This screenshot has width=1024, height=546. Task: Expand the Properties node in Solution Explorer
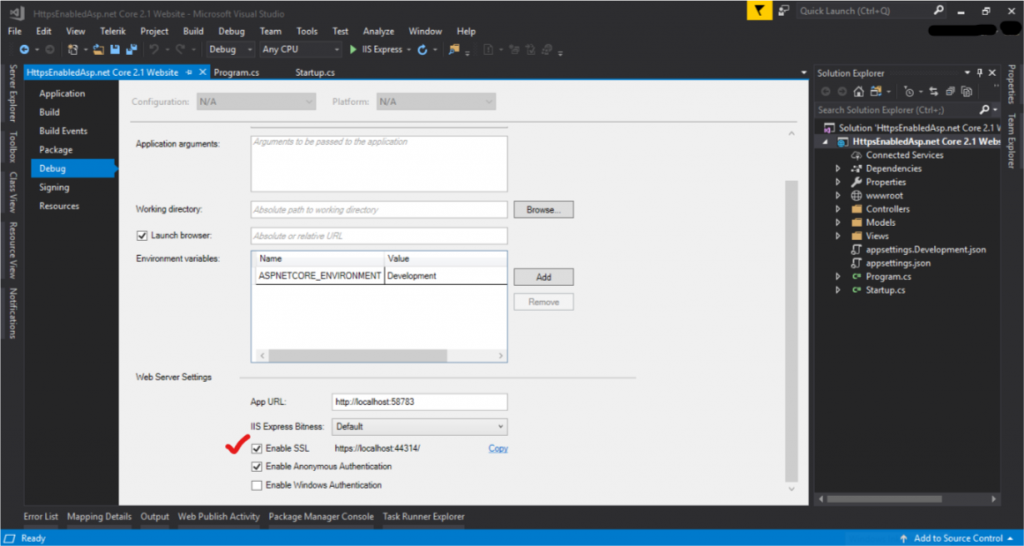tap(838, 182)
